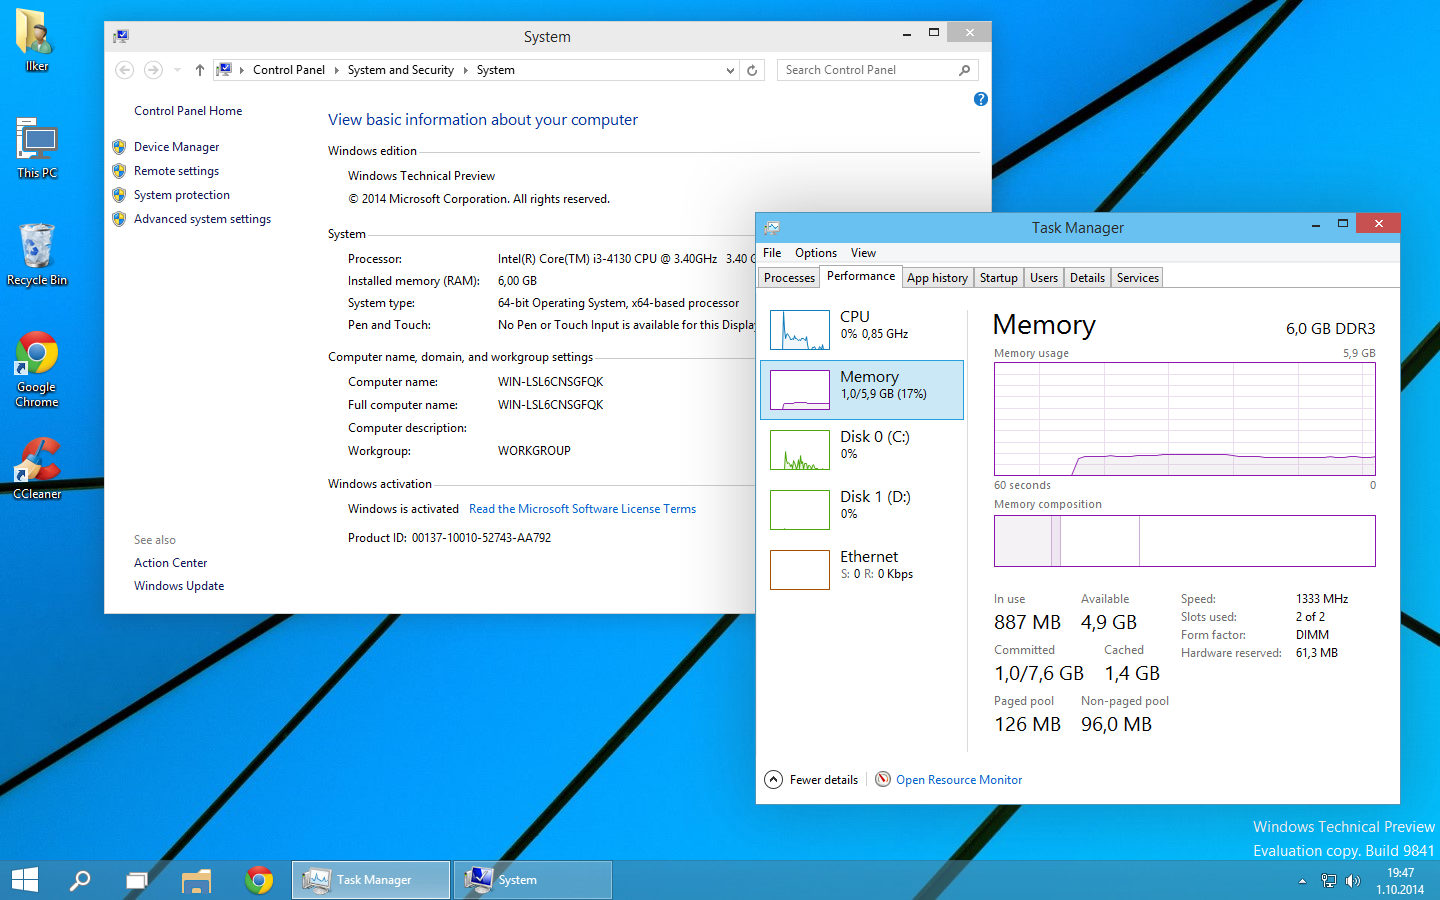Screen dimensions: 1440x900
Task: Open Resource Monitor link
Action: click(x=959, y=780)
